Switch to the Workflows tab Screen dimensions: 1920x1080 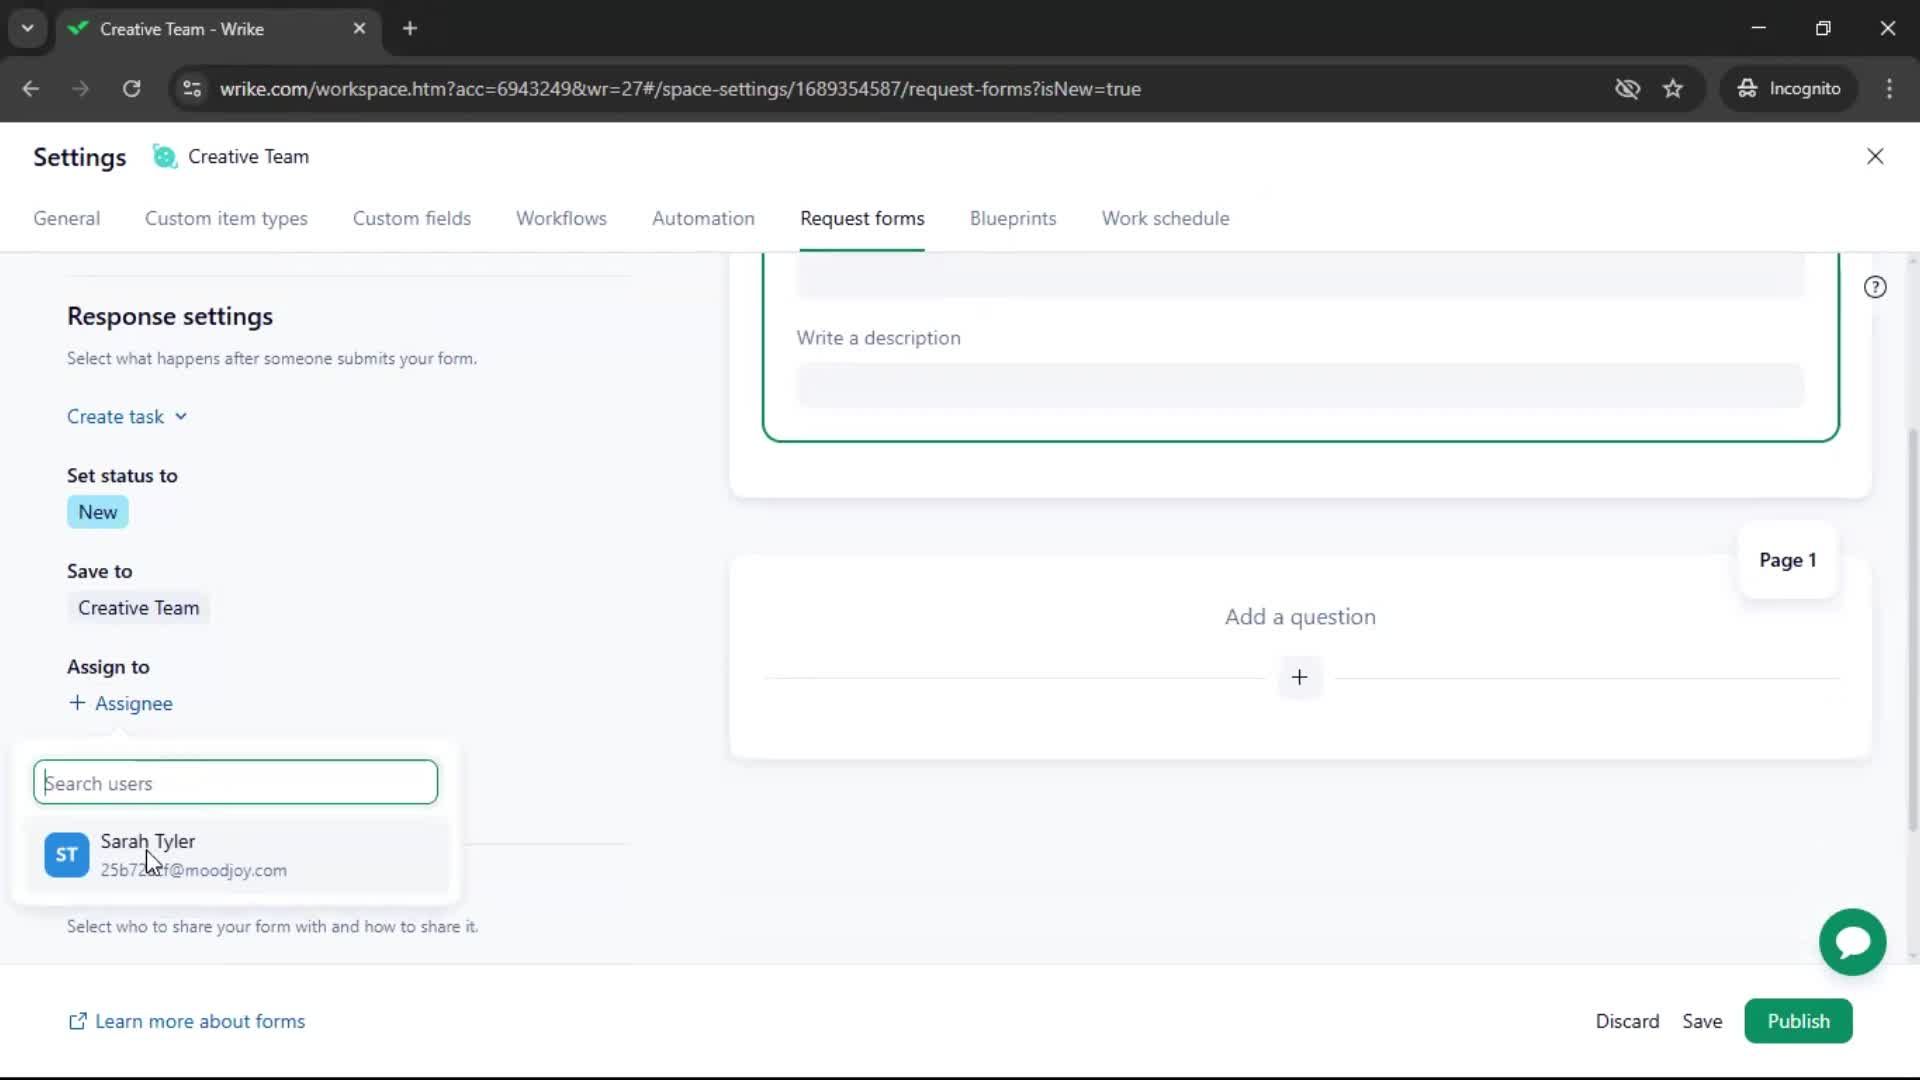click(x=561, y=218)
